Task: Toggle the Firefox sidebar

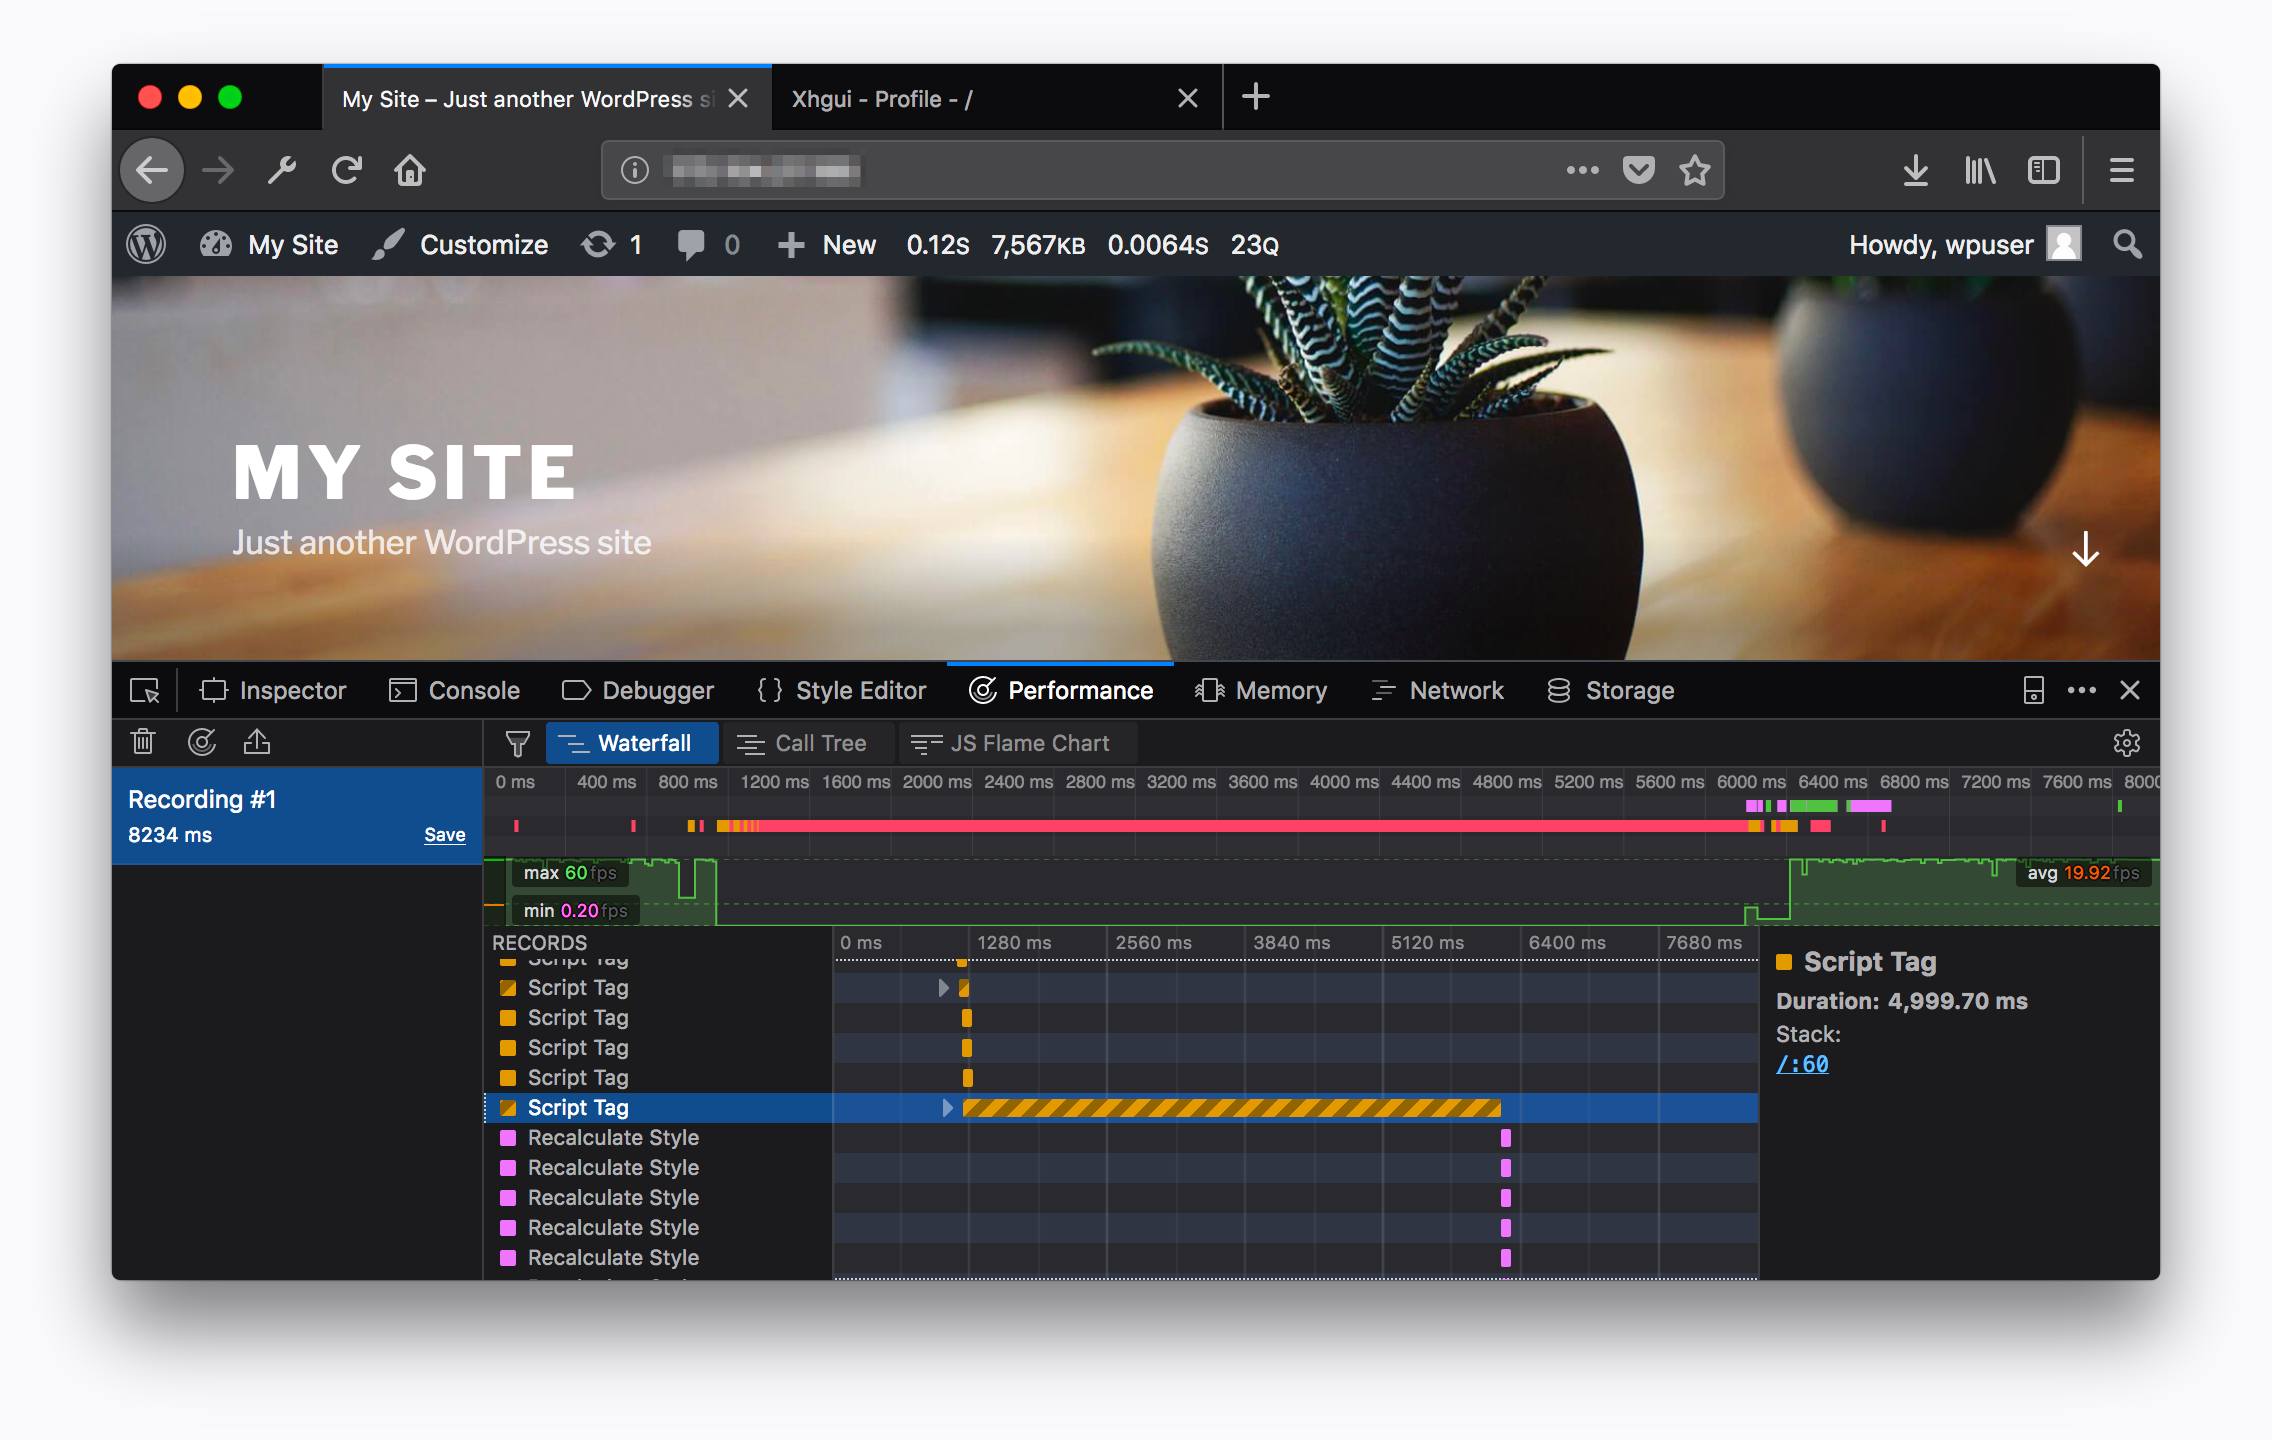Action: [2043, 170]
